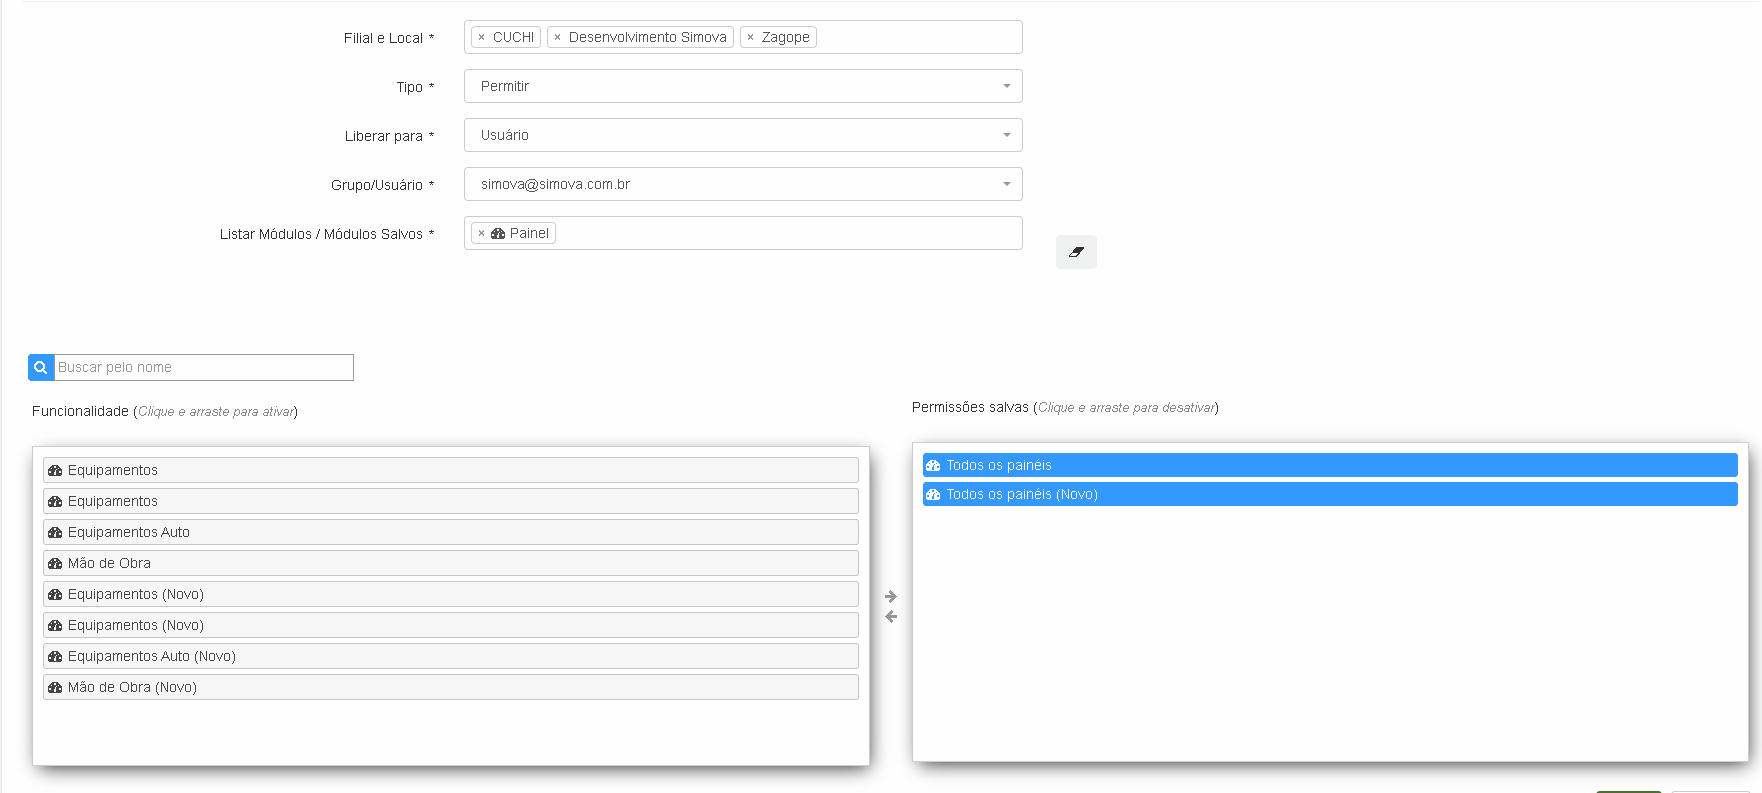Select saved permission Todos os painéis
Viewport: 1762px width, 793px height.
(x=1330, y=465)
